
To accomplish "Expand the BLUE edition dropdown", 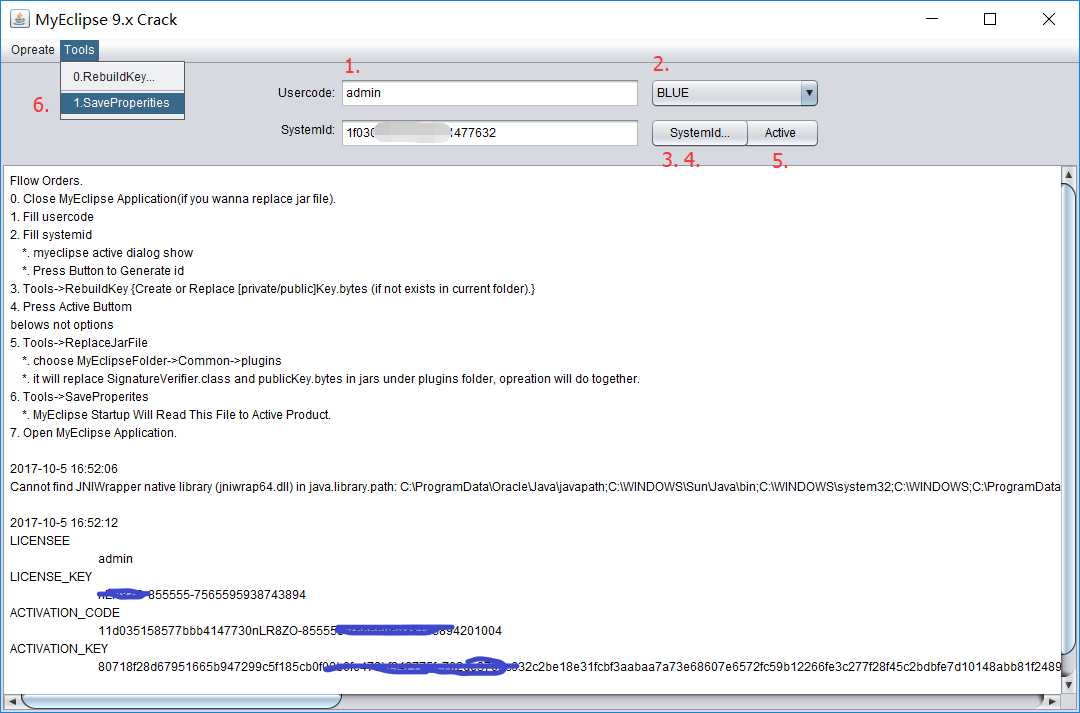I will 734,93.
